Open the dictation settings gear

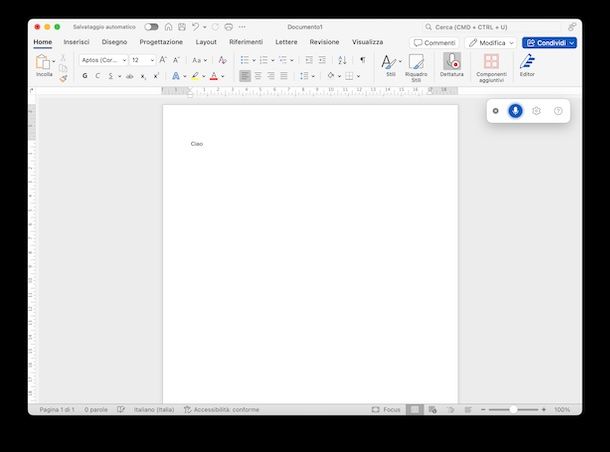coord(536,111)
